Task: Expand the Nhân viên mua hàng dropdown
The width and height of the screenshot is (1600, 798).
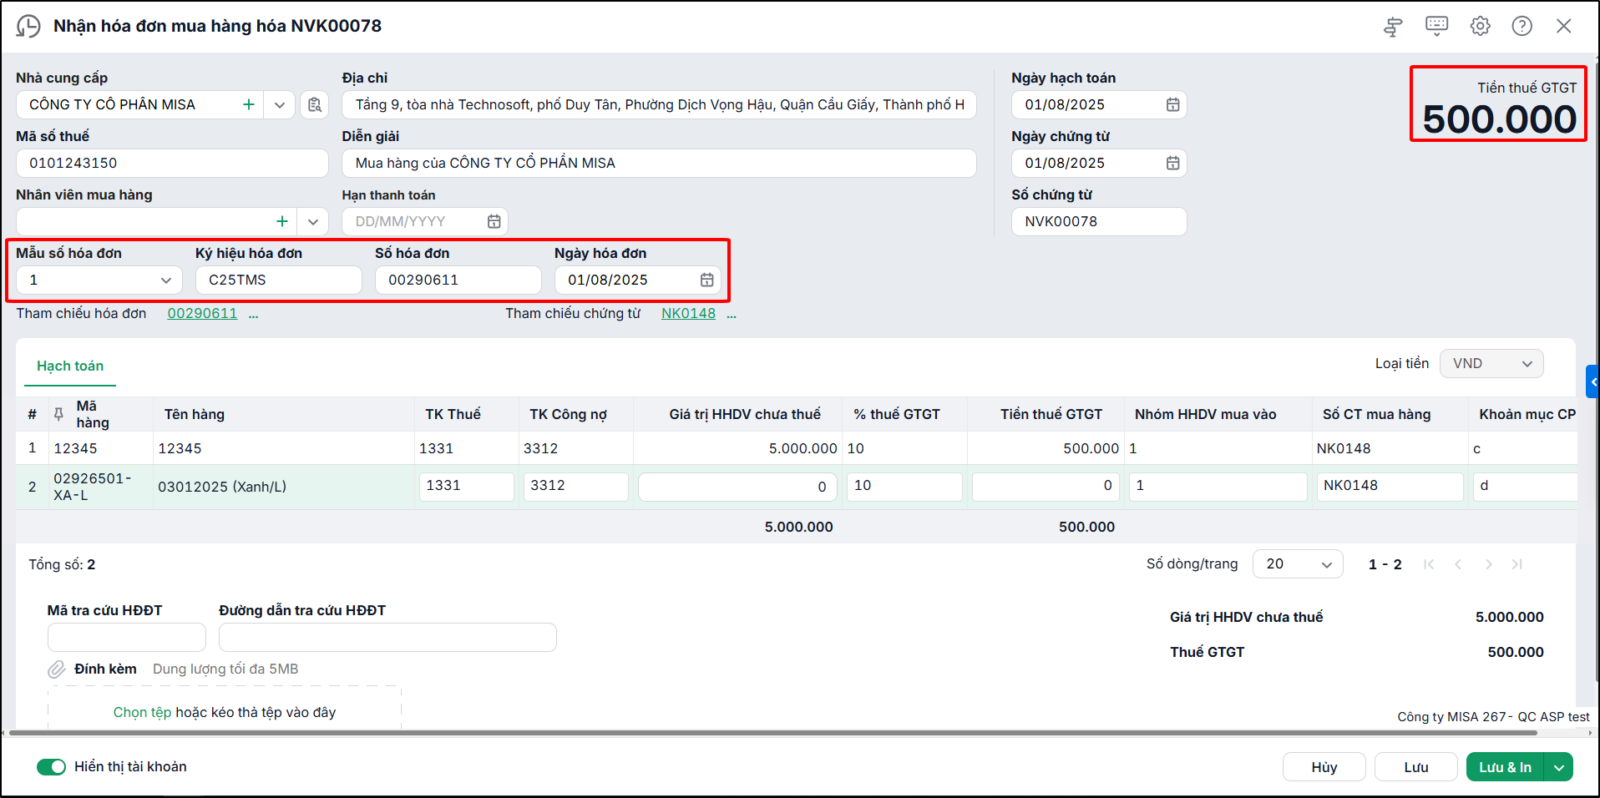Action: (x=313, y=222)
